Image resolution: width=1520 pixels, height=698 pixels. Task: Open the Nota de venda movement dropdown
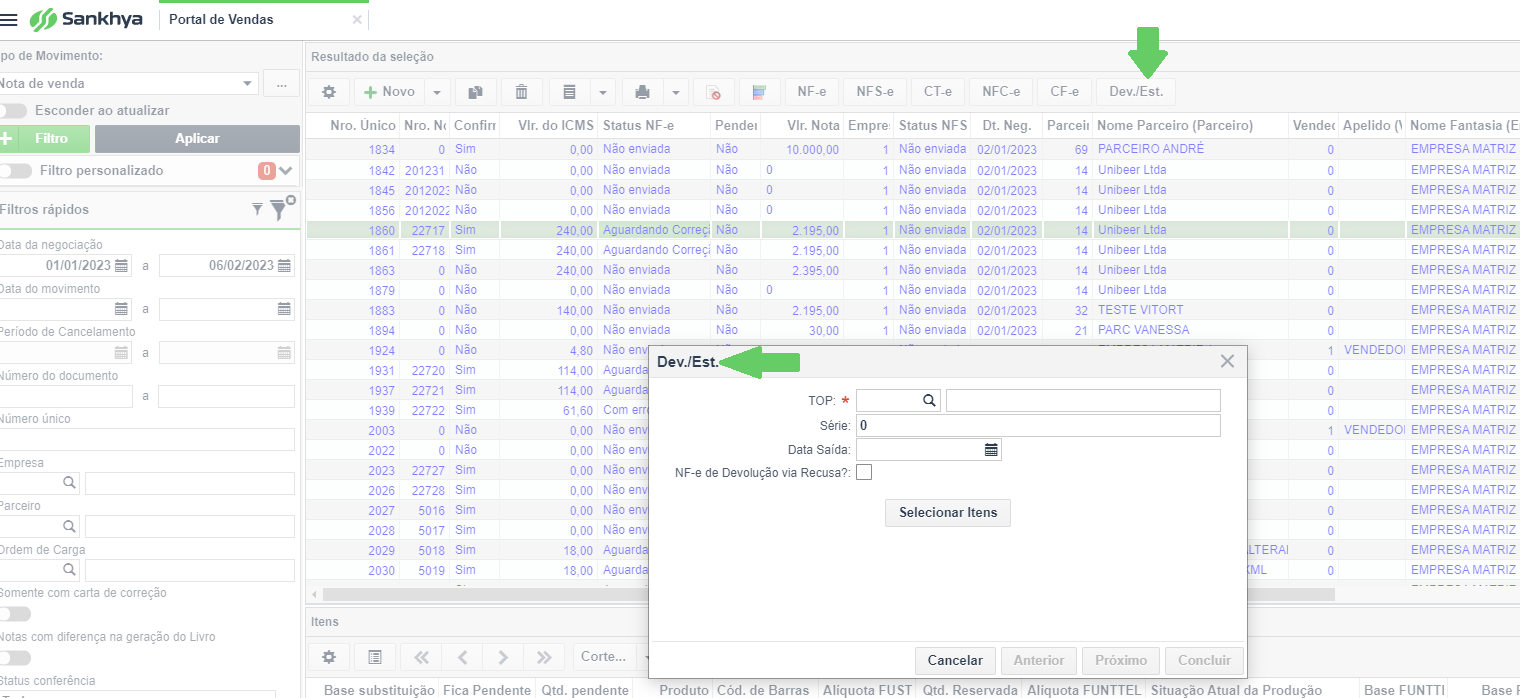pos(128,84)
